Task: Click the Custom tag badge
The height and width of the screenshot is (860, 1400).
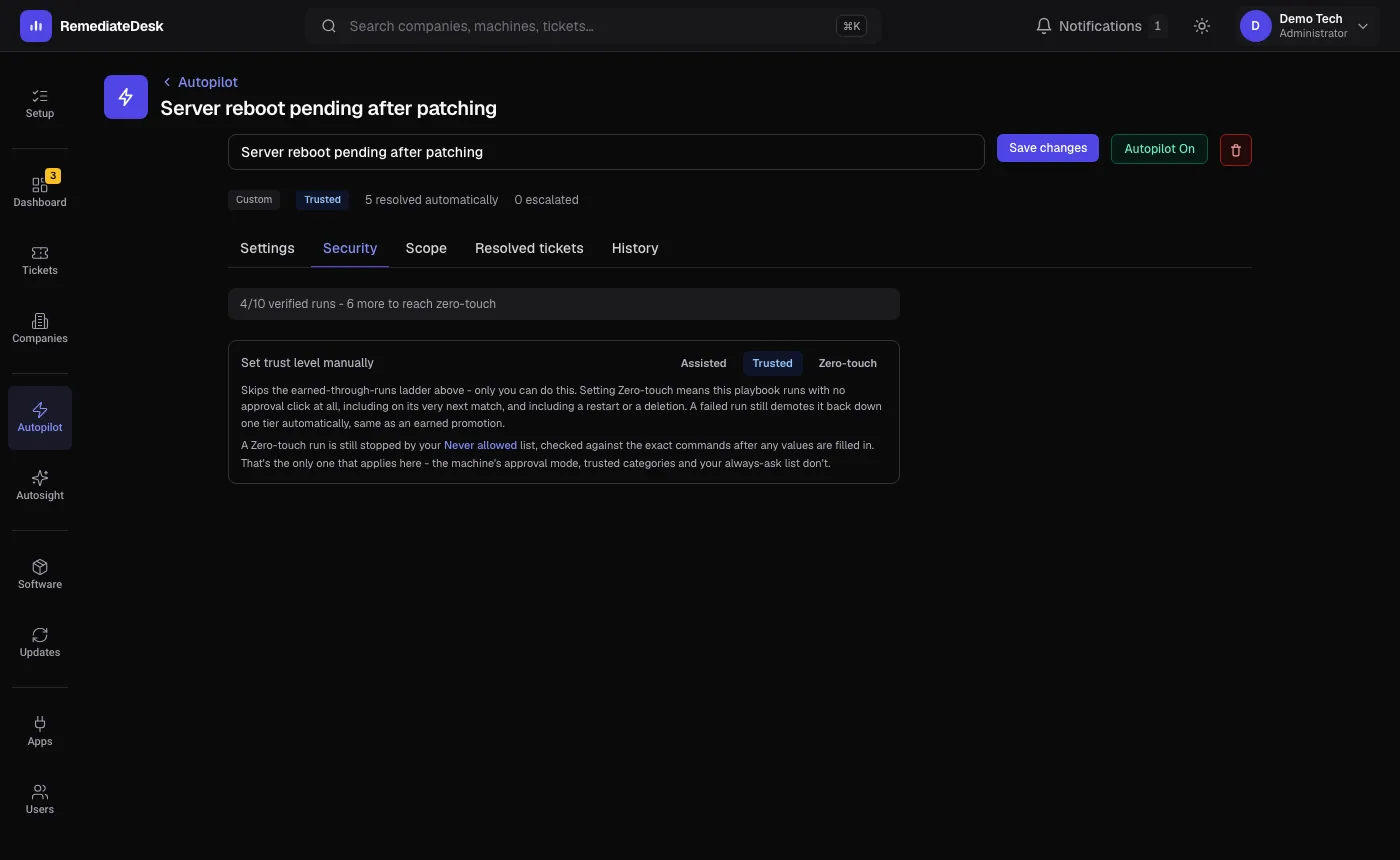Action: pos(254,200)
